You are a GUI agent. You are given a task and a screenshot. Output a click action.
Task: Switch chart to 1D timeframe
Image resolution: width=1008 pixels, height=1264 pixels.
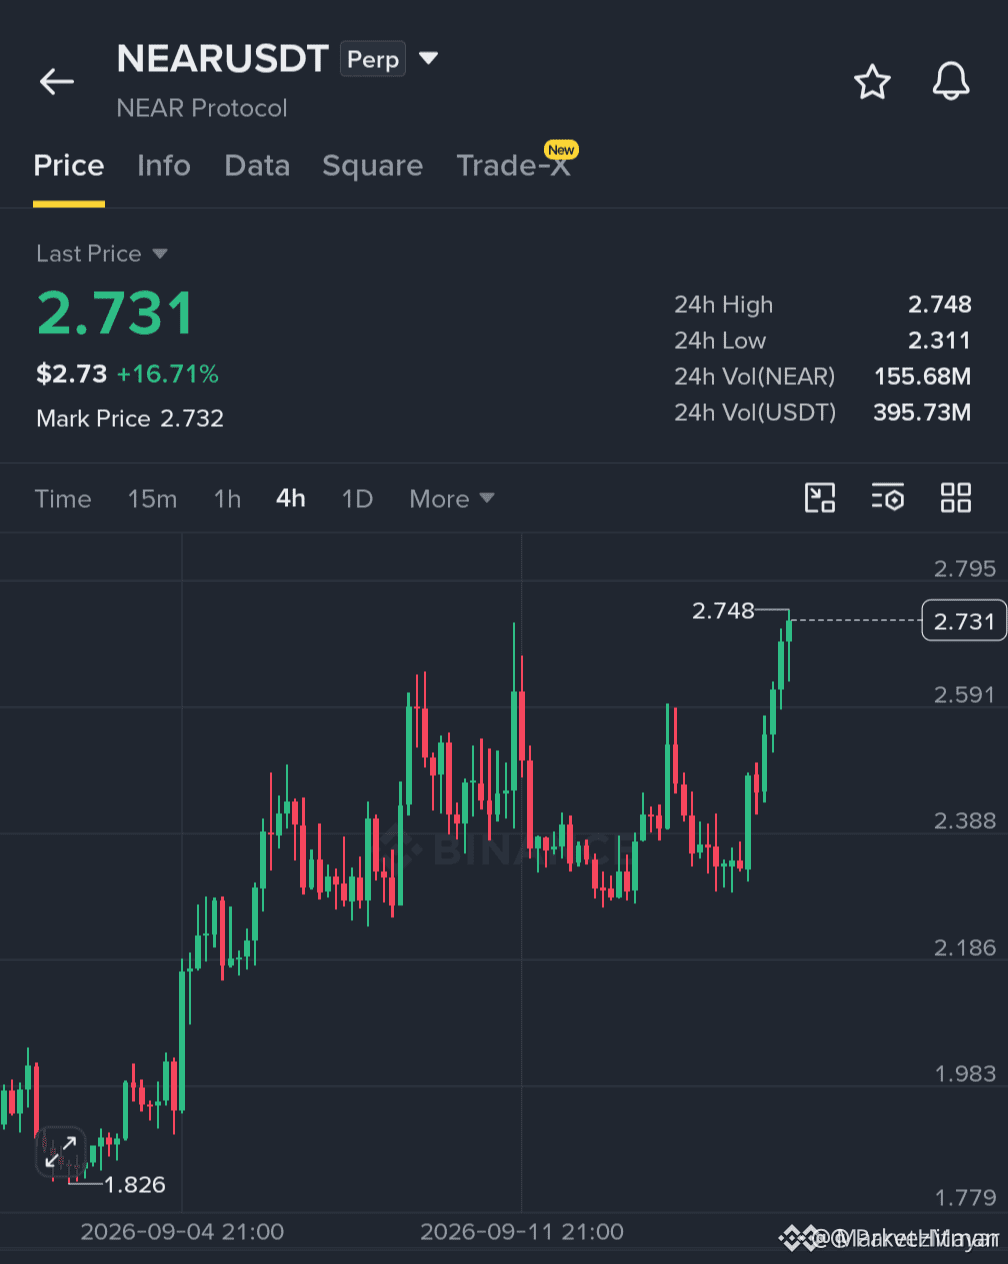(357, 499)
